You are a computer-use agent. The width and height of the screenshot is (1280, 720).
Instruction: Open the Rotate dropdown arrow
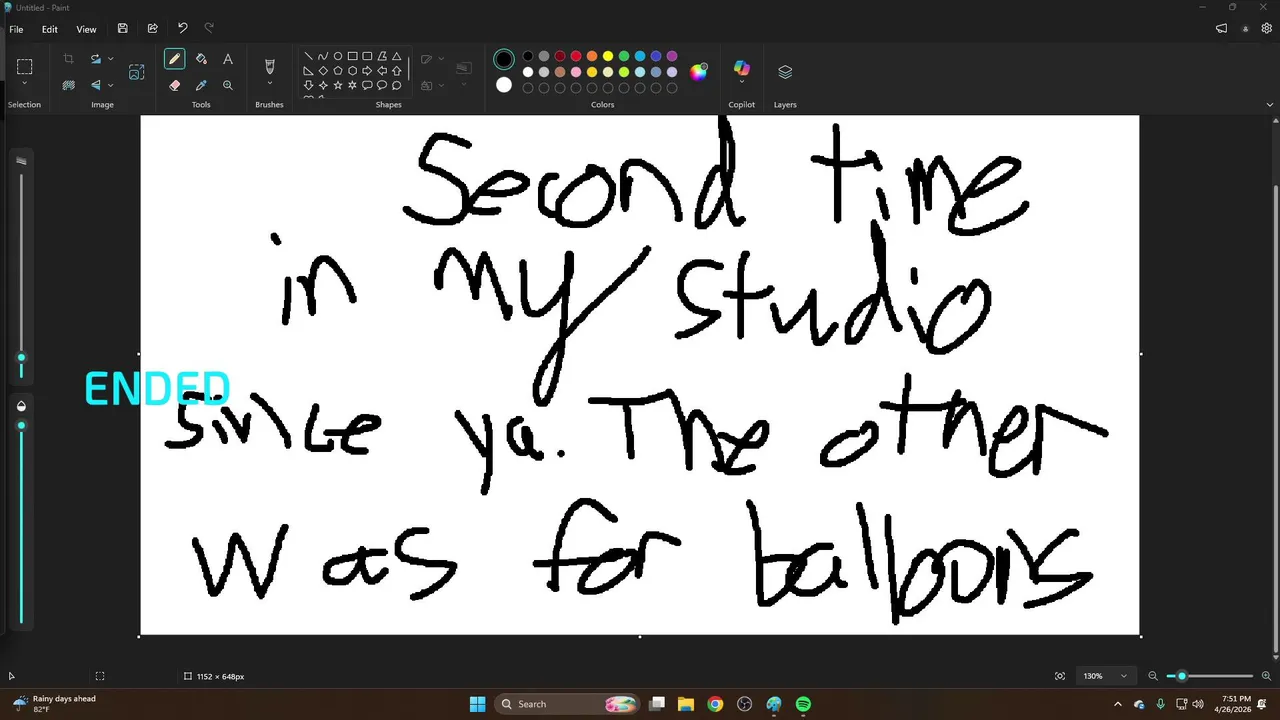[x=110, y=59]
